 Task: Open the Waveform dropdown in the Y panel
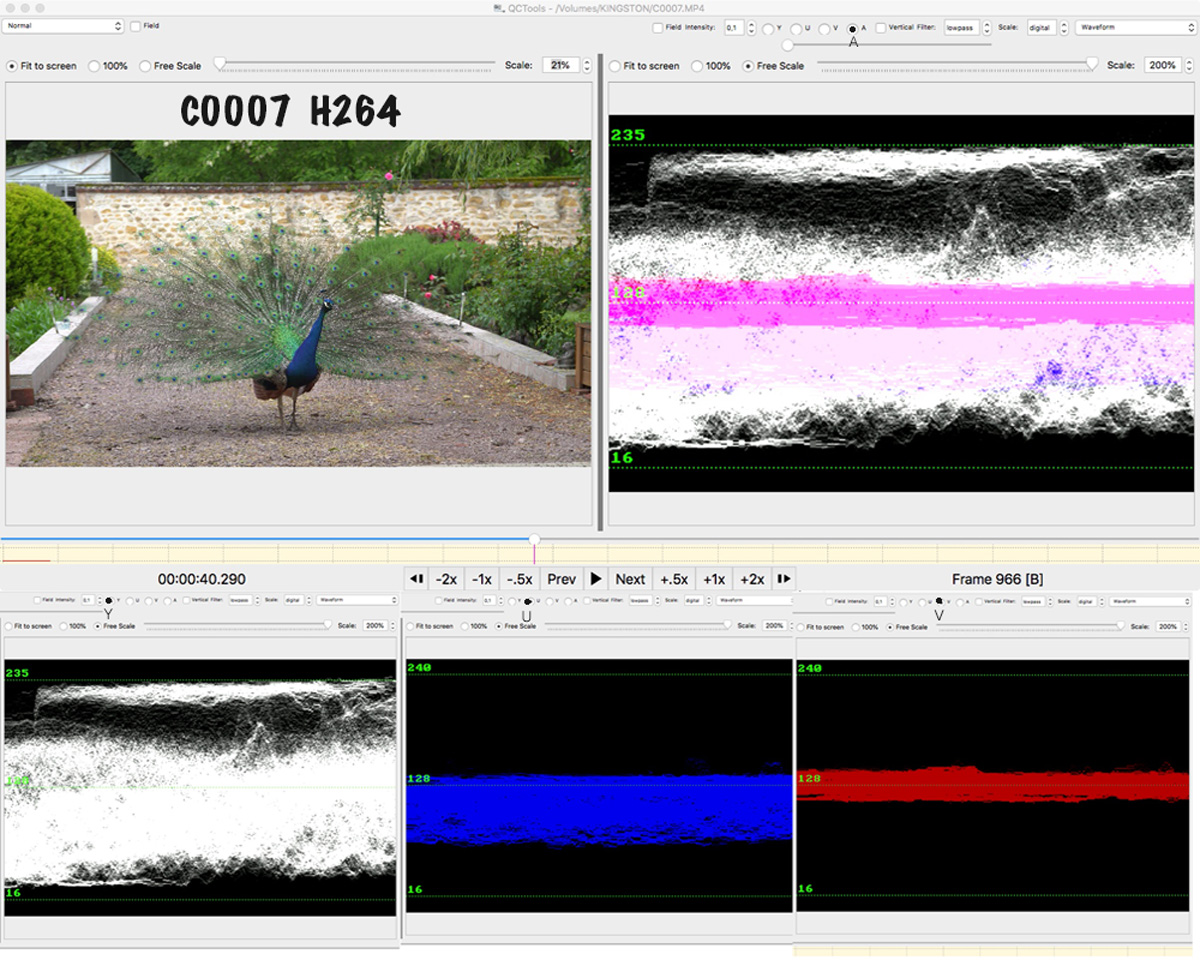[x=358, y=600]
